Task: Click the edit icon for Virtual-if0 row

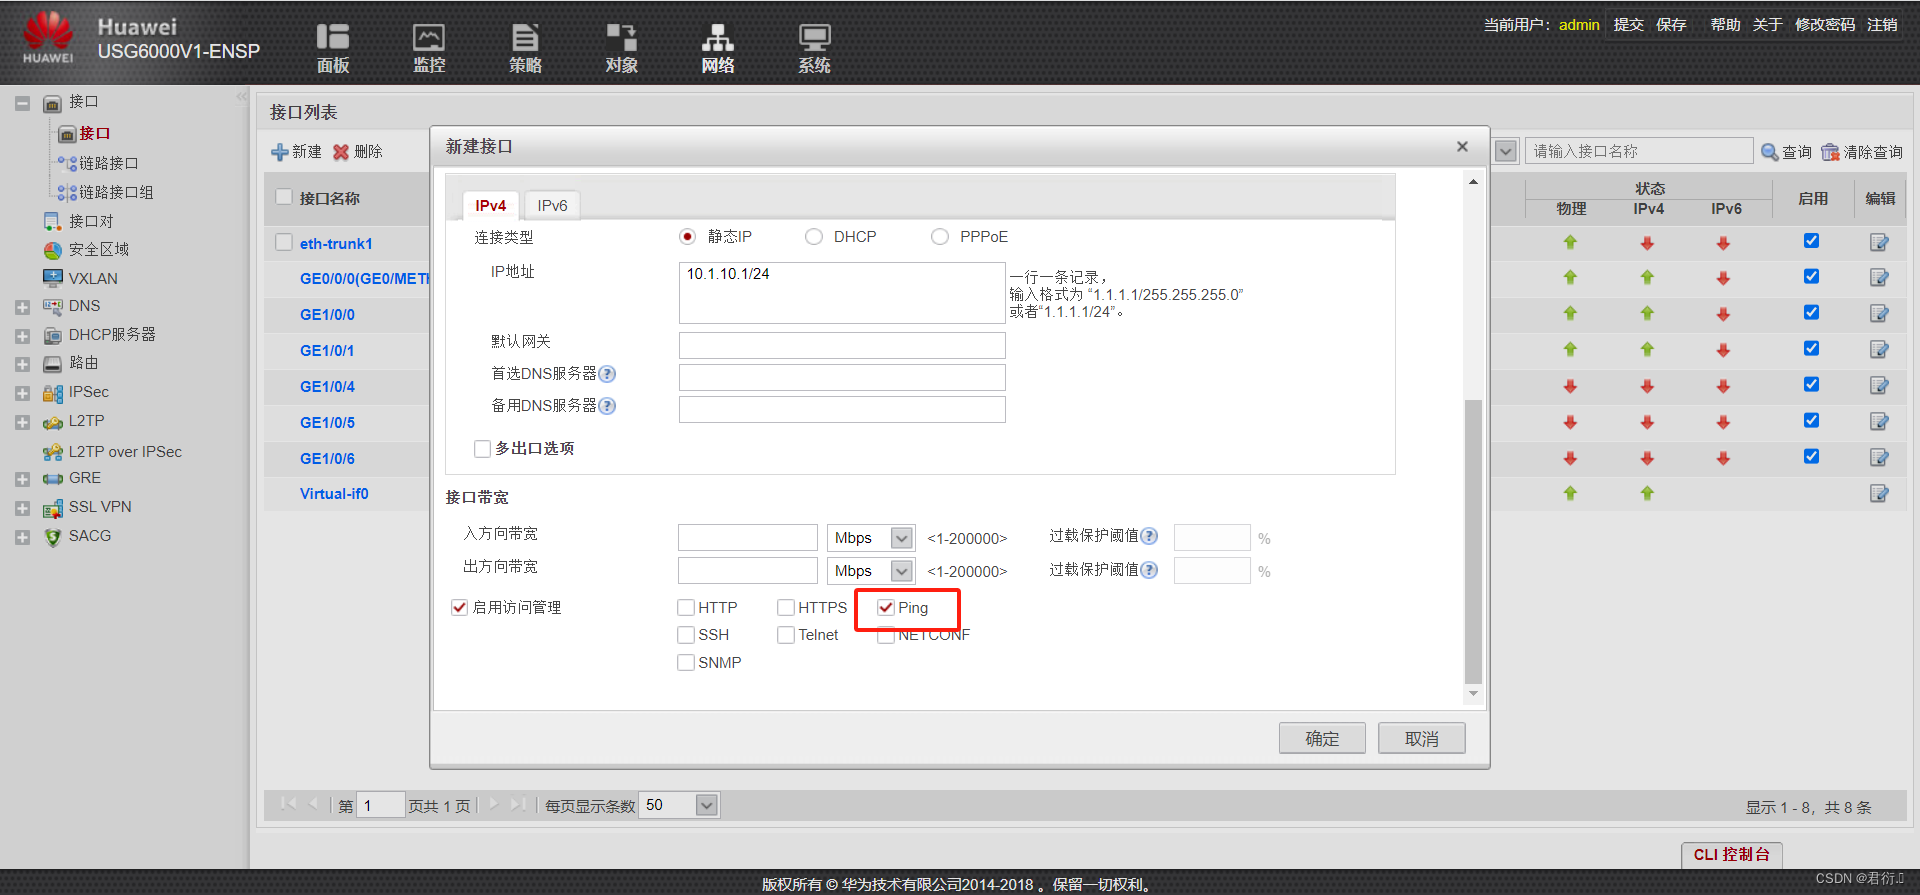Action: pos(1879,494)
